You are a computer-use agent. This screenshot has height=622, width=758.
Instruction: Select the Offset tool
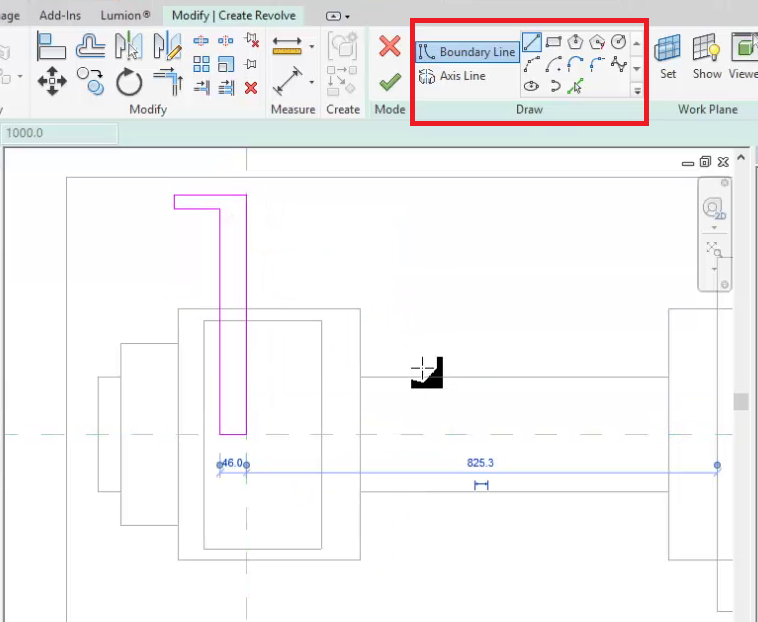90,46
